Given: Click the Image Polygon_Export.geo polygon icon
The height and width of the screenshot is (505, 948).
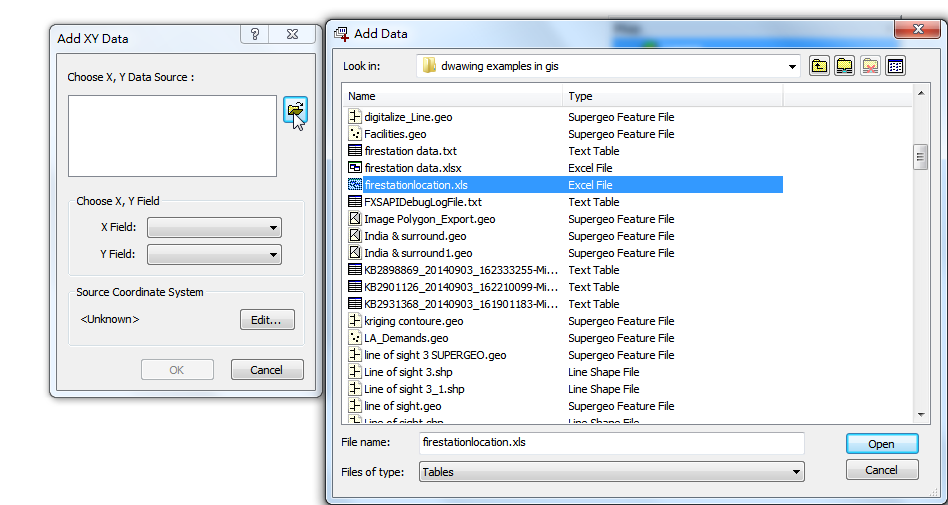Looking at the screenshot, I should [354, 219].
